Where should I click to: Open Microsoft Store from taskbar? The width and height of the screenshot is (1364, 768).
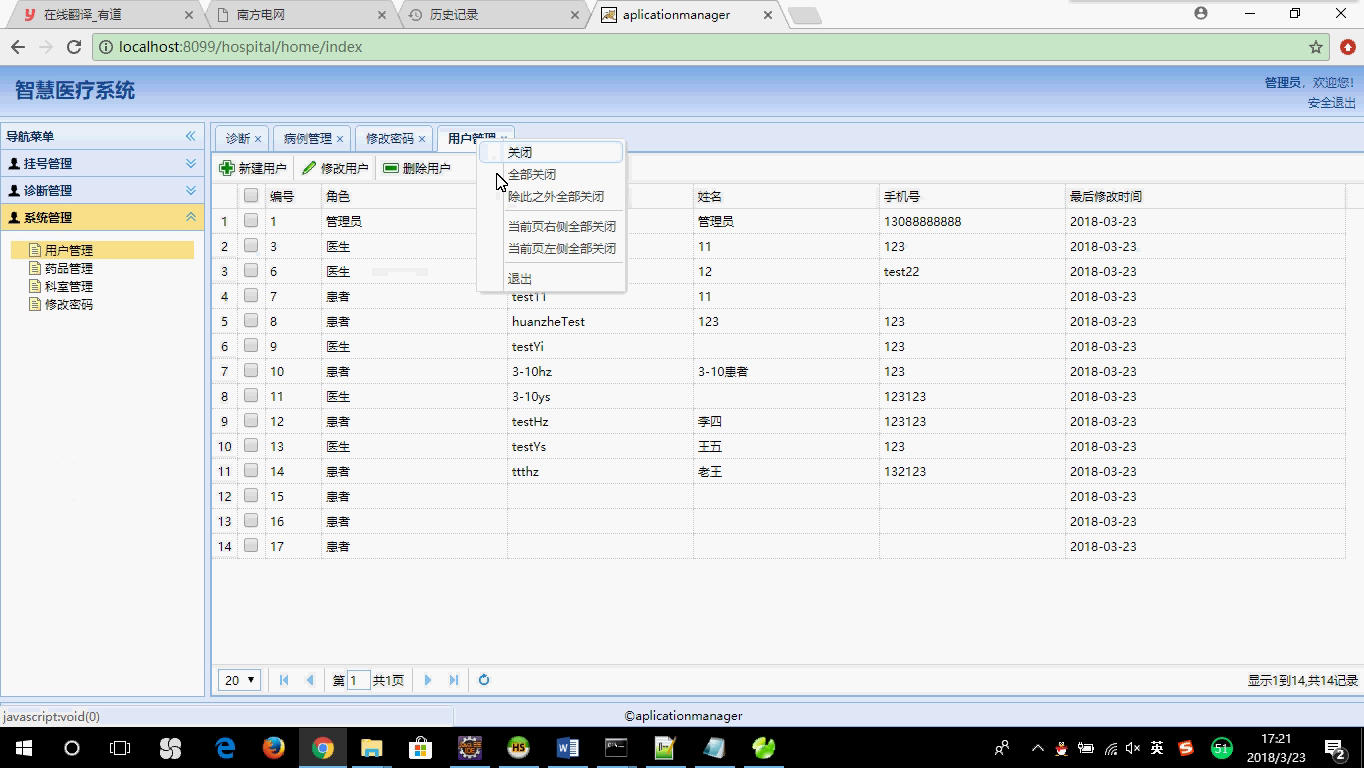[x=420, y=747]
